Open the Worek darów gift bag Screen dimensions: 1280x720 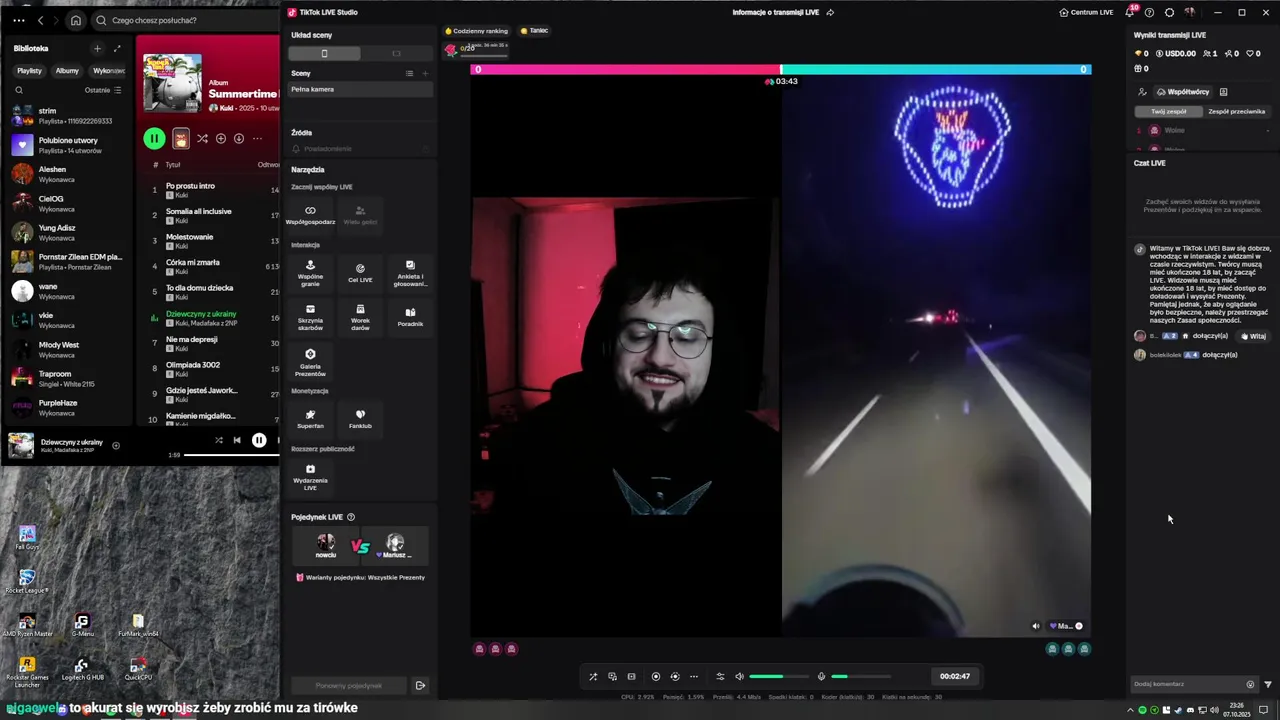point(360,317)
